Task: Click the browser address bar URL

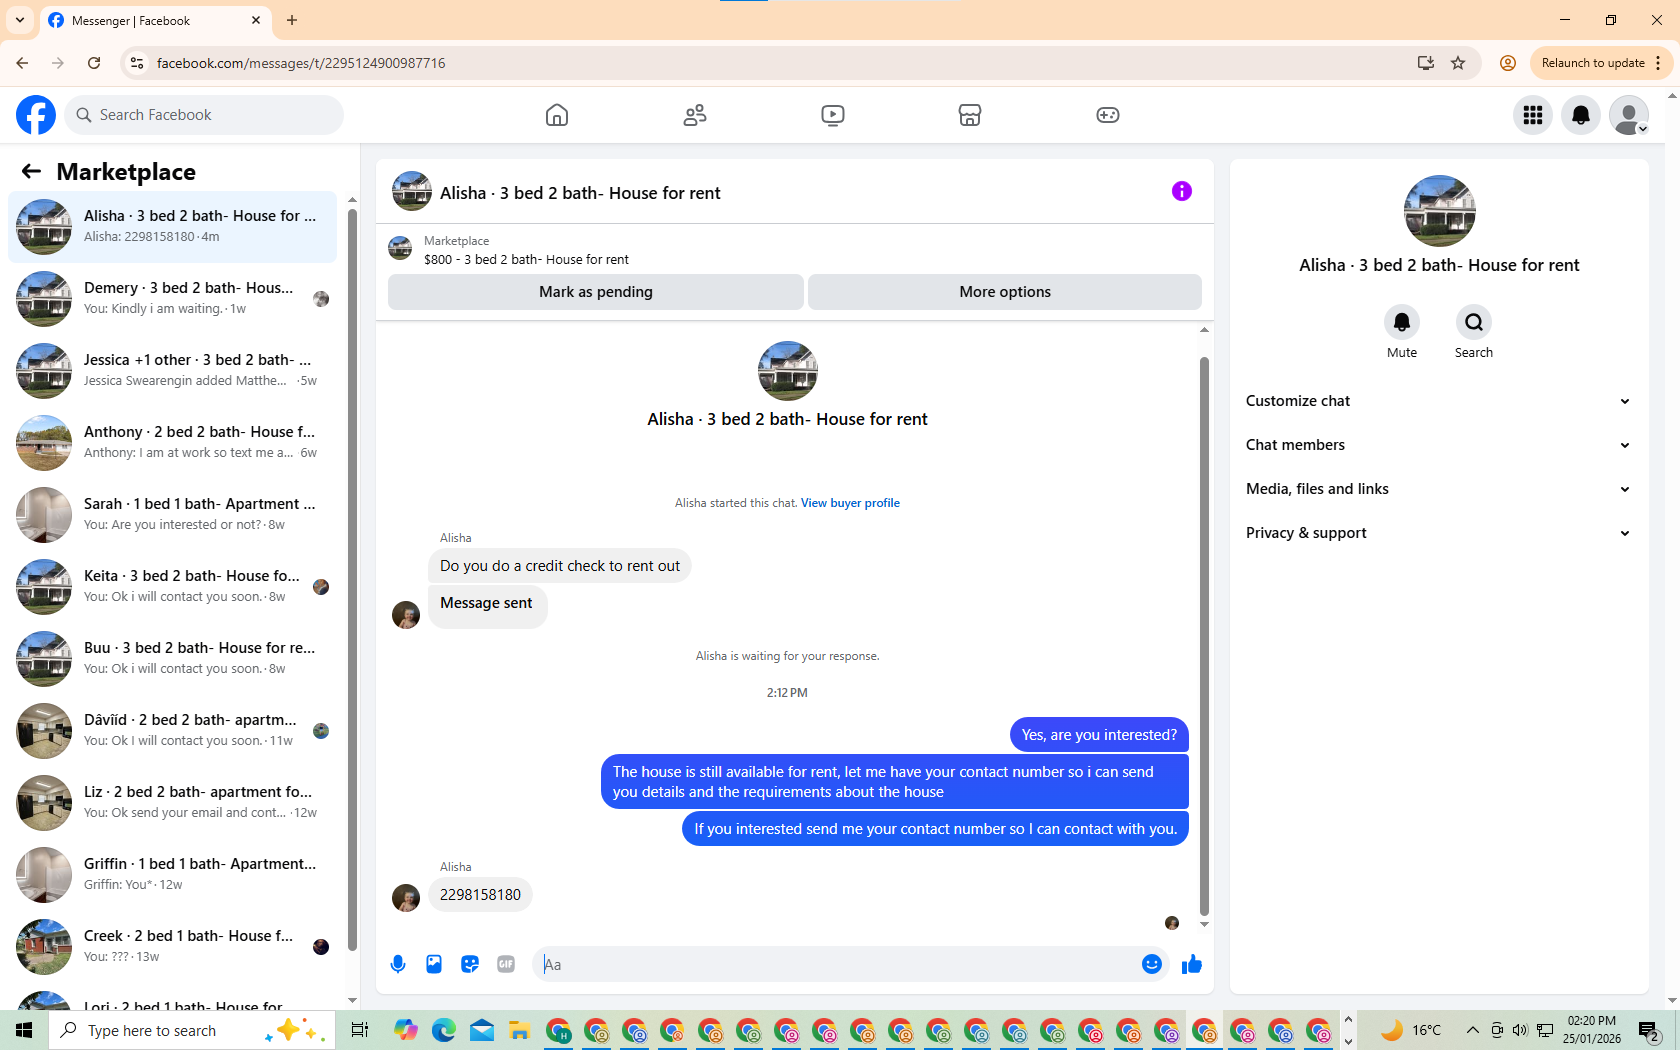Action: click(x=301, y=63)
